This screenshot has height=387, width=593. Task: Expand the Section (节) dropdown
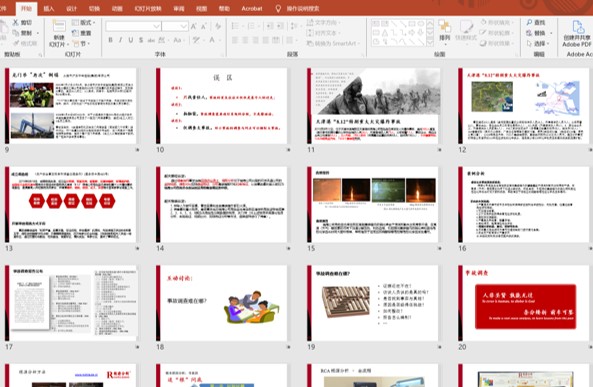82,44
